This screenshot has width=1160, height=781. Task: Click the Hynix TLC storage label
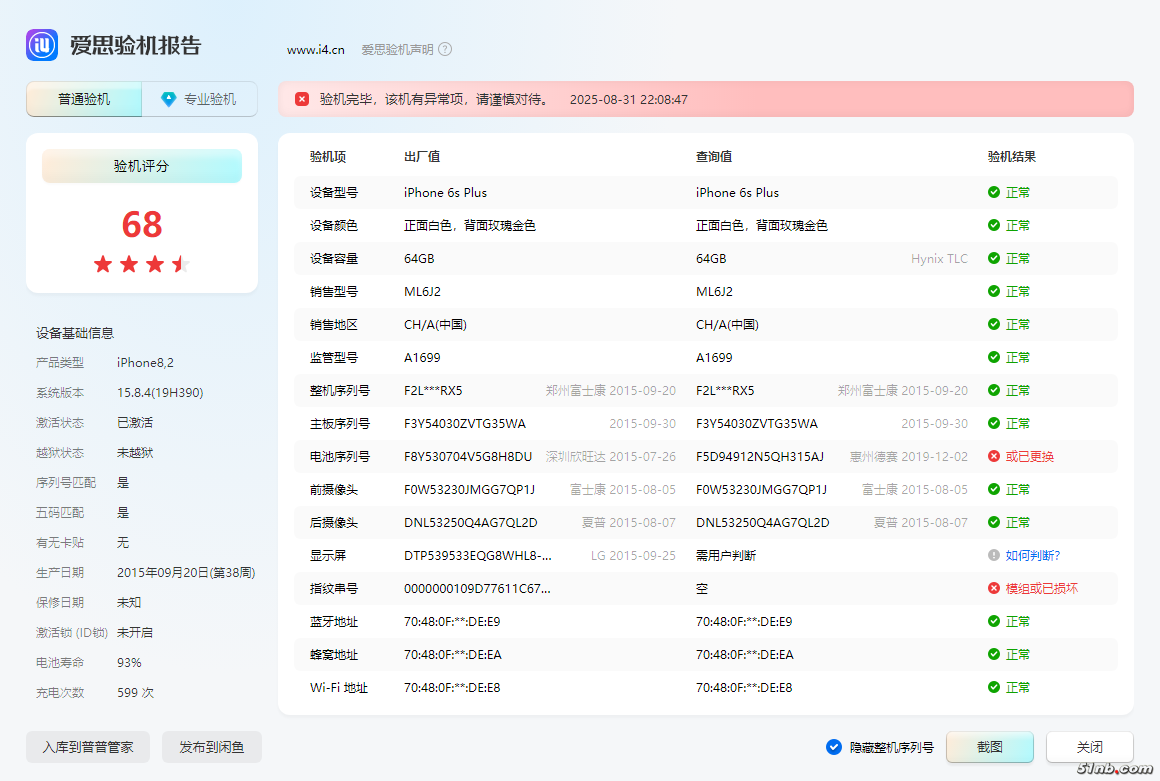click(x=940, y=258)
